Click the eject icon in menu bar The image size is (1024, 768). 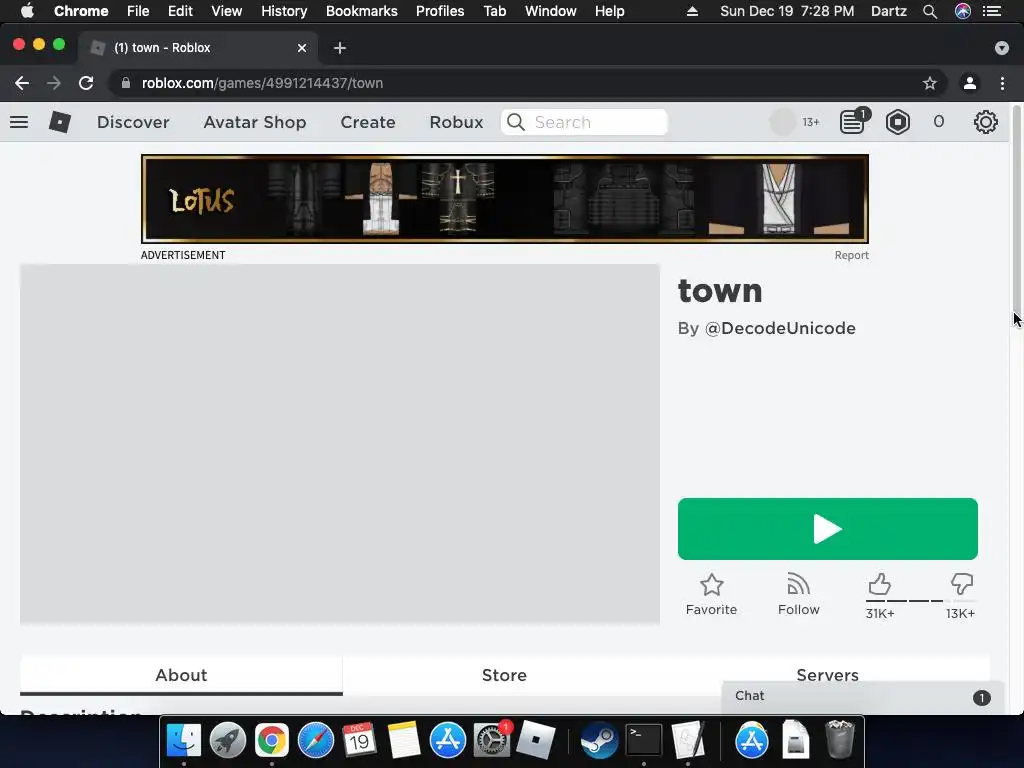692,11
